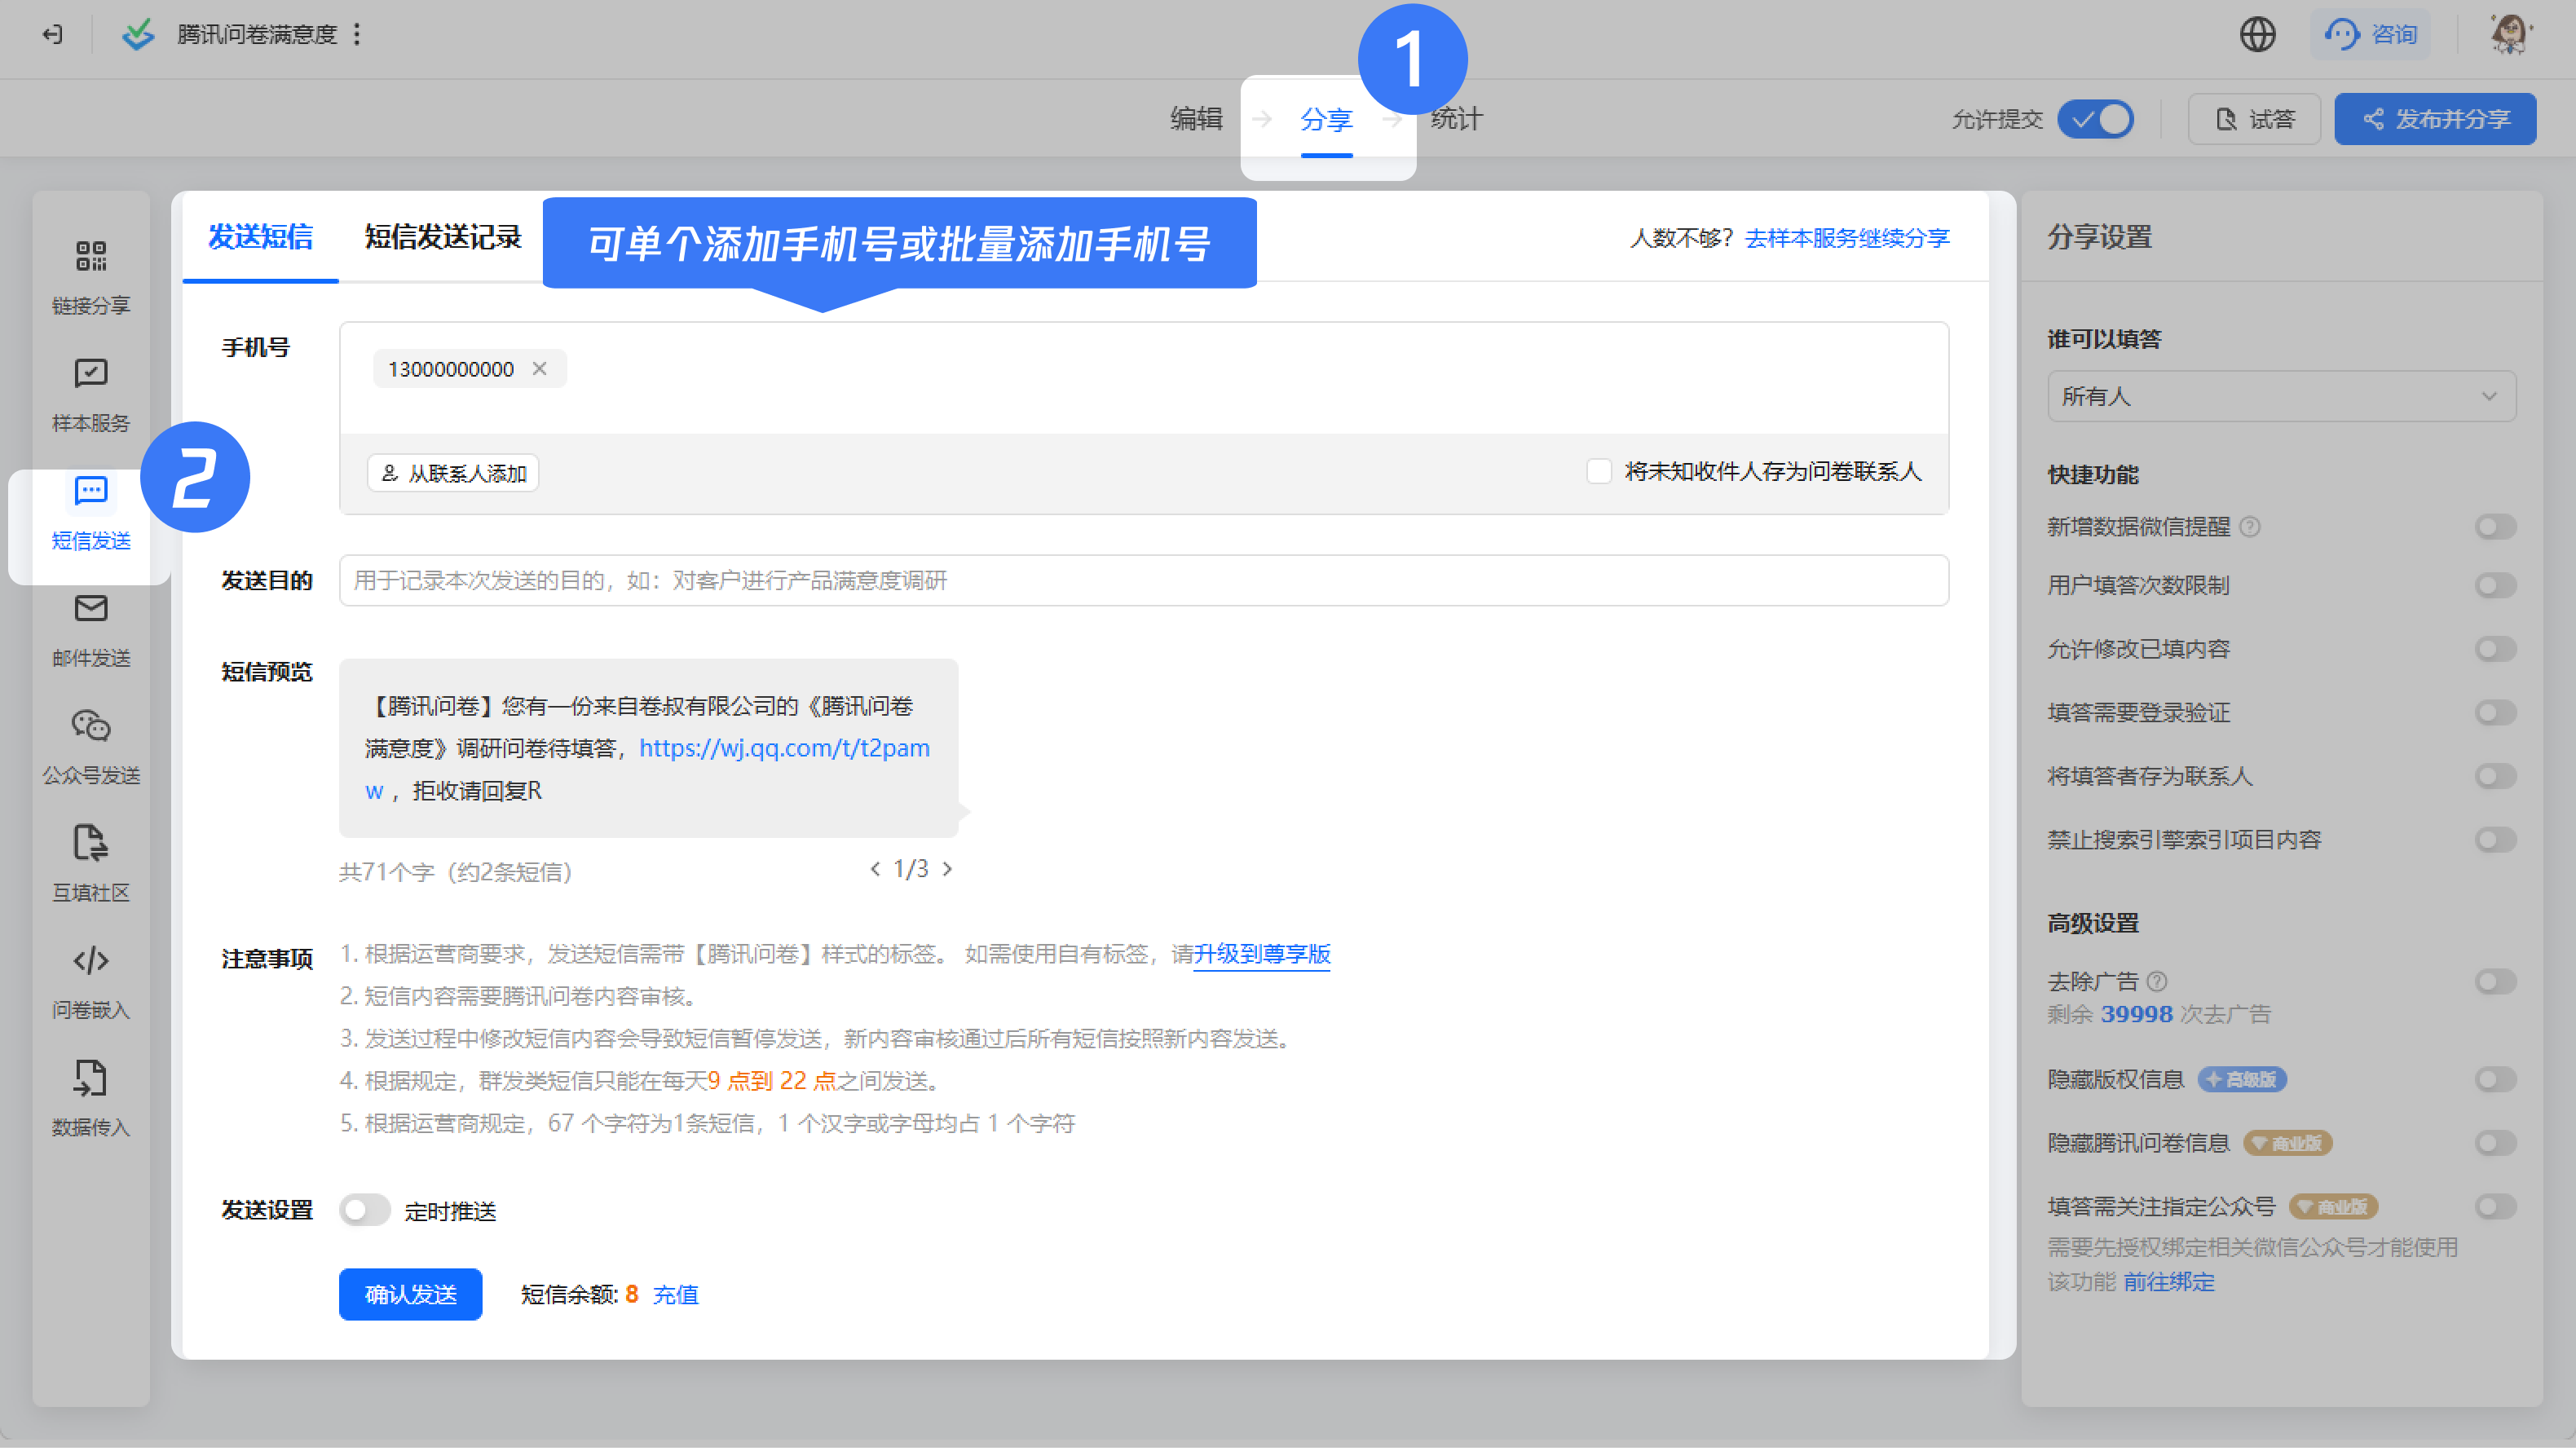This screenshot has width=2576, height=1451.
Task: Enable 新增数据微信提醒 toggle
Action: click(2495, 527)
